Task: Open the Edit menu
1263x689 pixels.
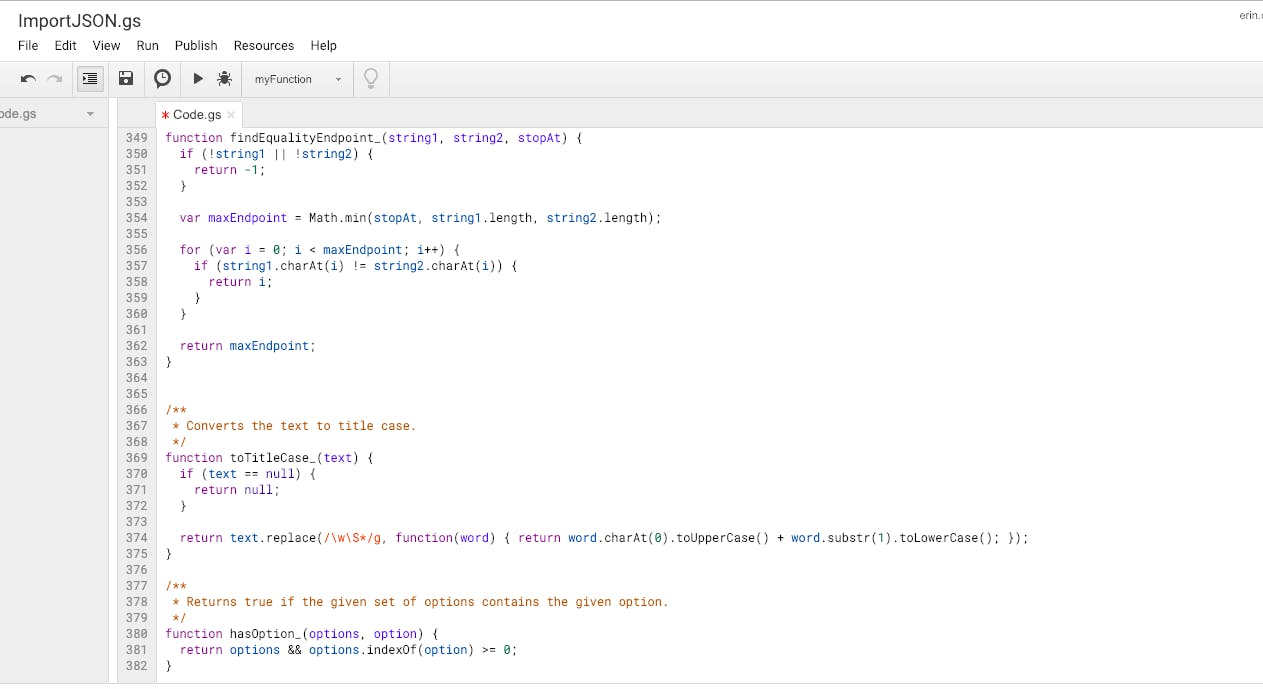Action: pos(66,45)
